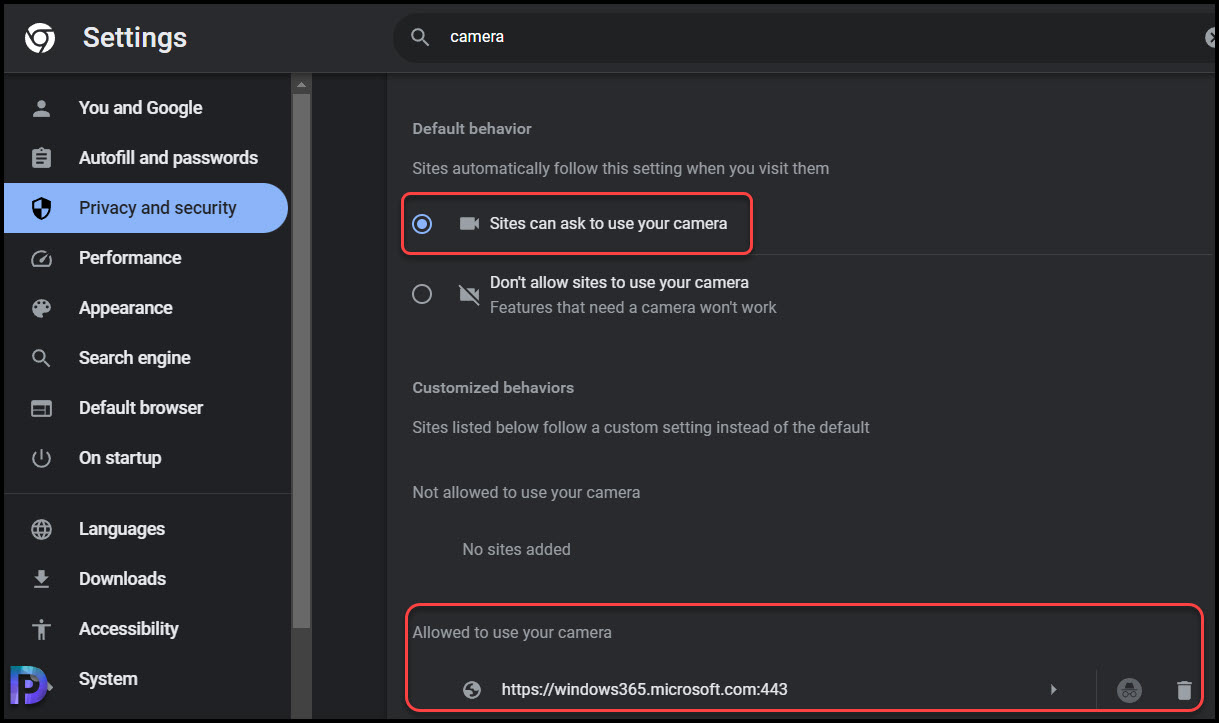Click the Customized behaviors heading
Screen dimensions: 1219x723
(493, 388)
